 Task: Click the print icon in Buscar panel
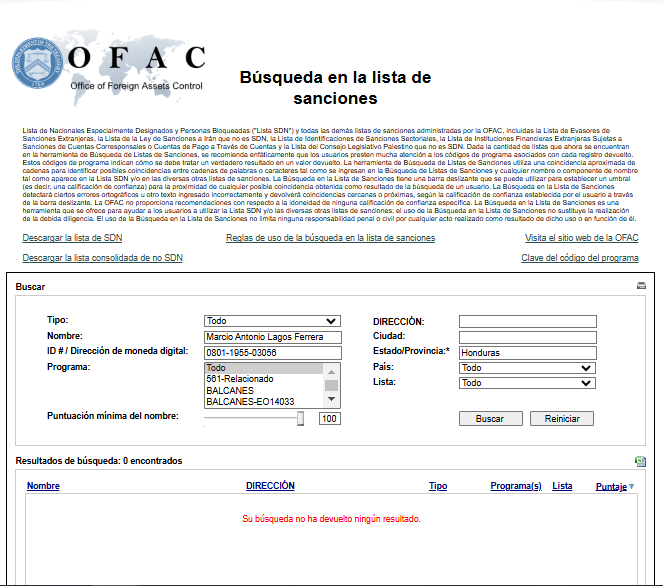(x=641, y=286)
